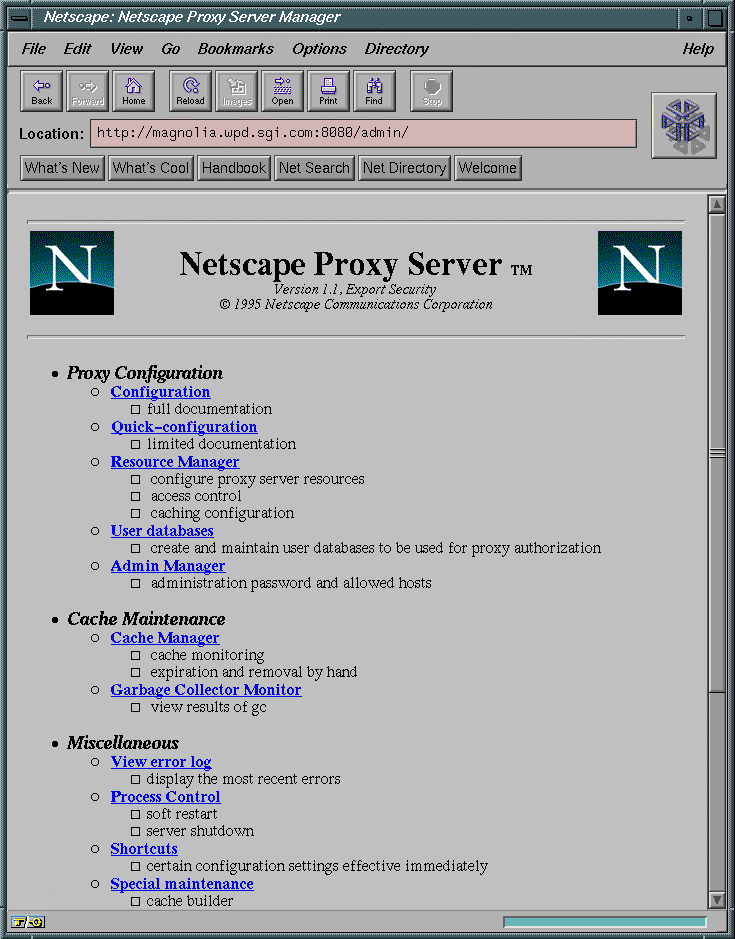Go to Home via toolbar icon

coord(134,91)
